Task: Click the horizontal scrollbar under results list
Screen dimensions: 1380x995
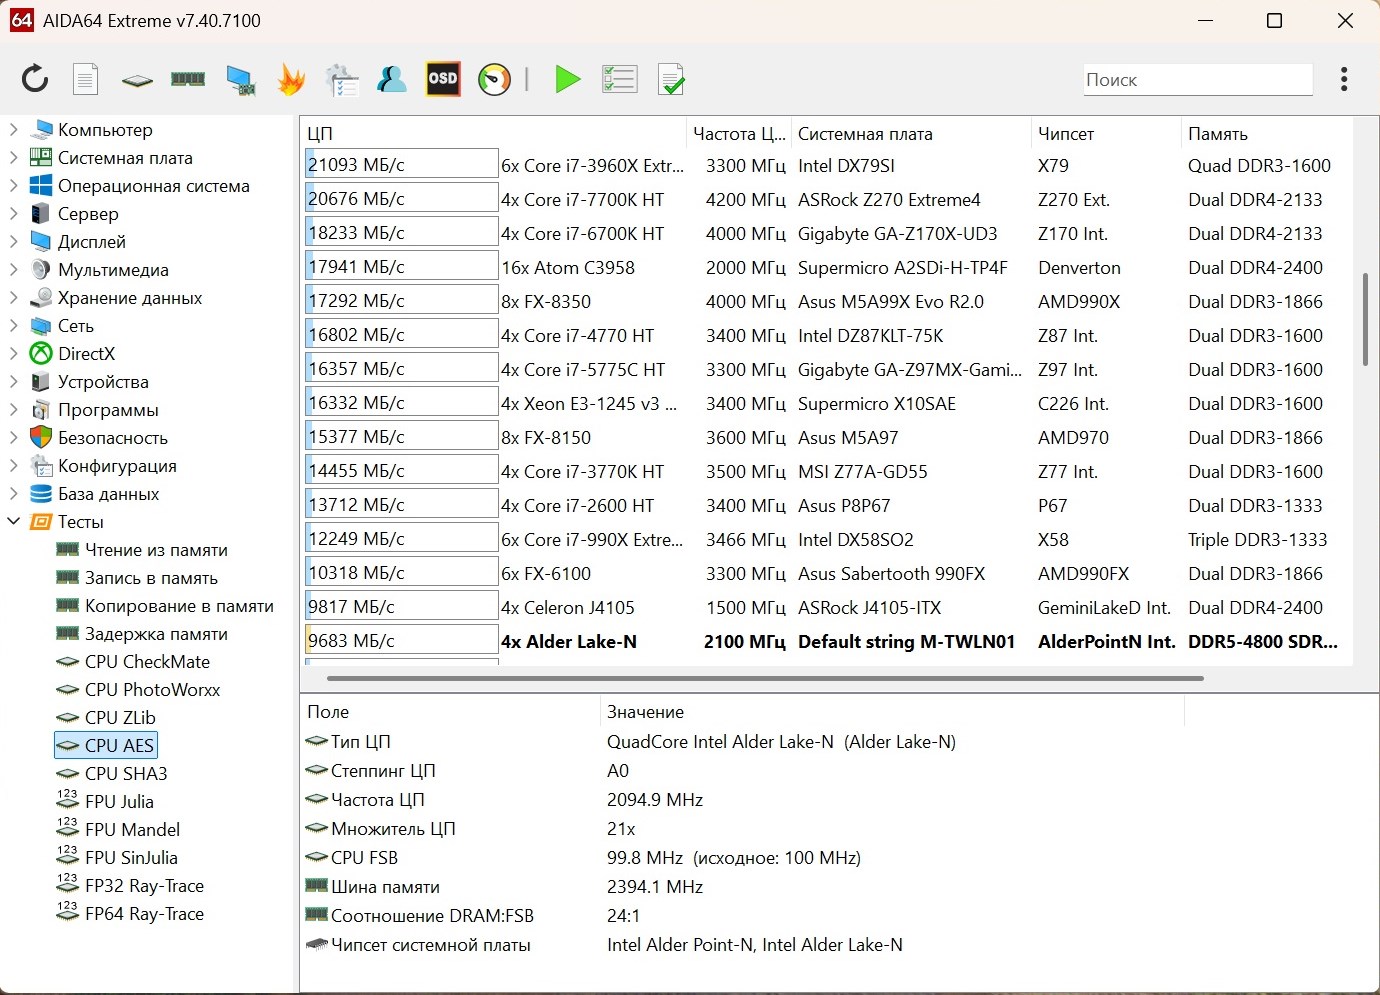Action: [x=764, y=678]
